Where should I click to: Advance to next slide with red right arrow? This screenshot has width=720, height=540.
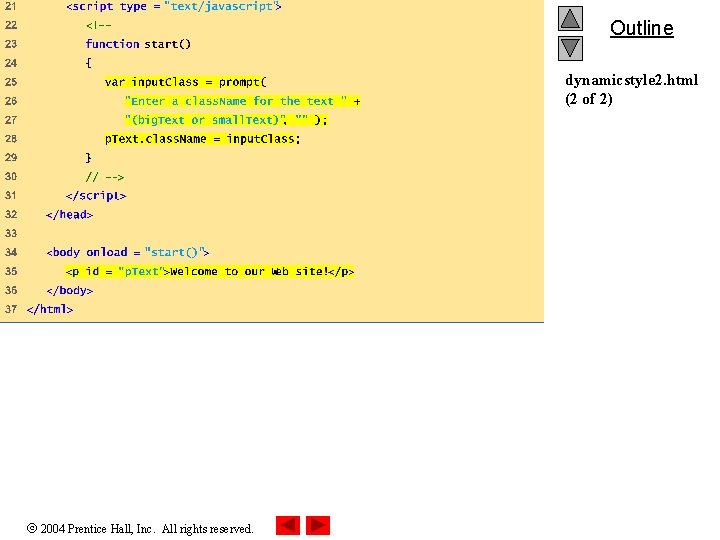tap(318, 525)
